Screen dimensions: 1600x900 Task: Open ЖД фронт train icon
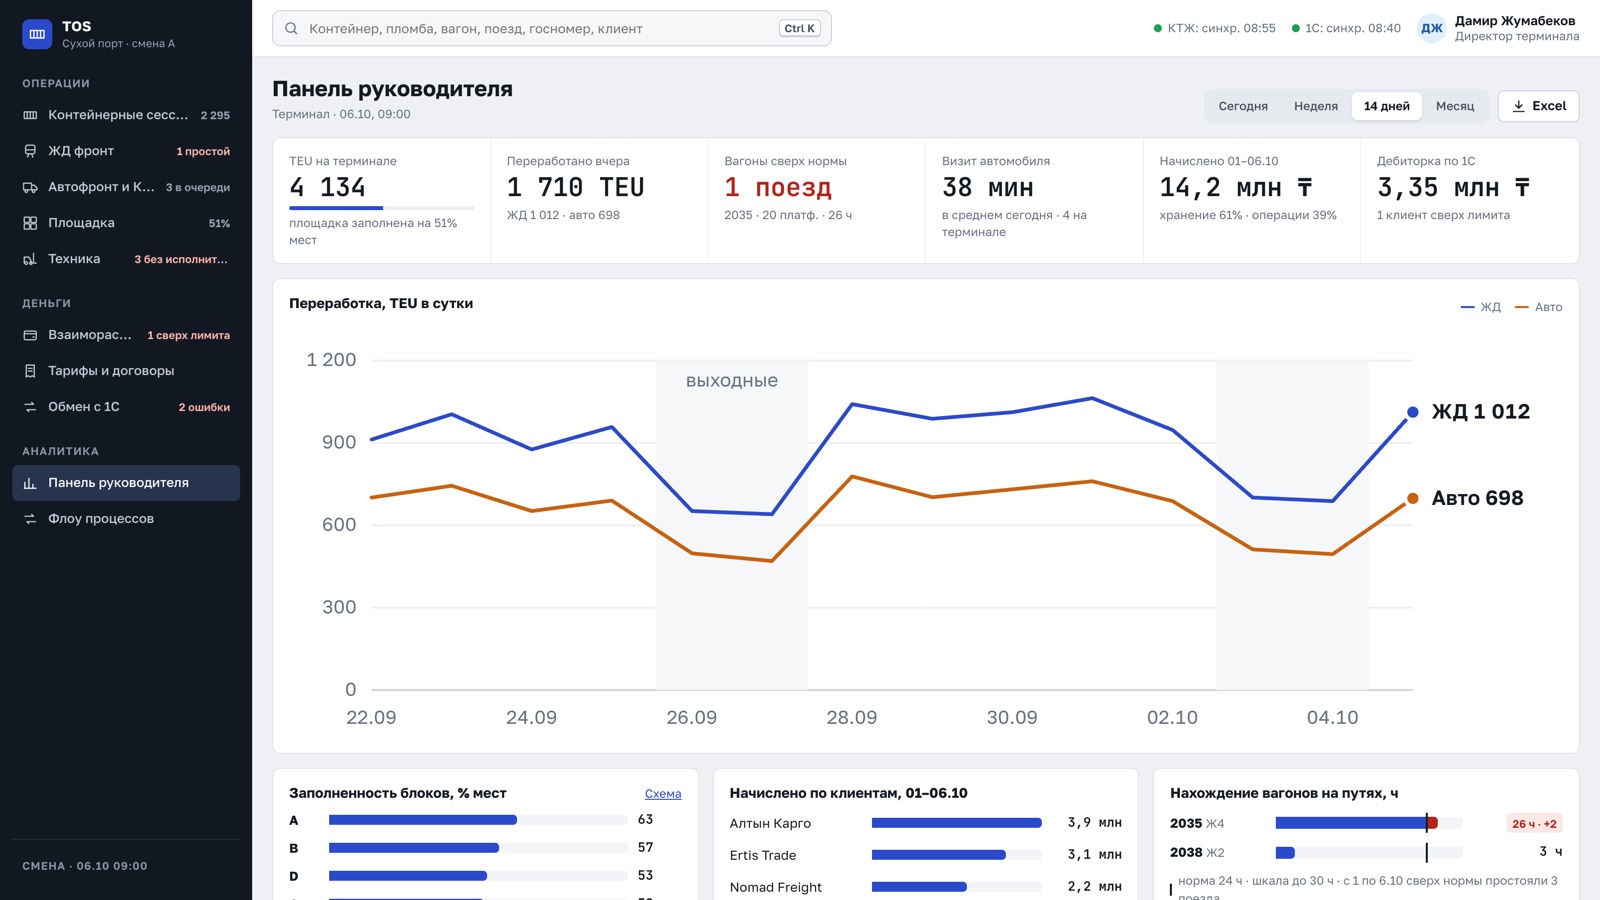click(30, 151)
